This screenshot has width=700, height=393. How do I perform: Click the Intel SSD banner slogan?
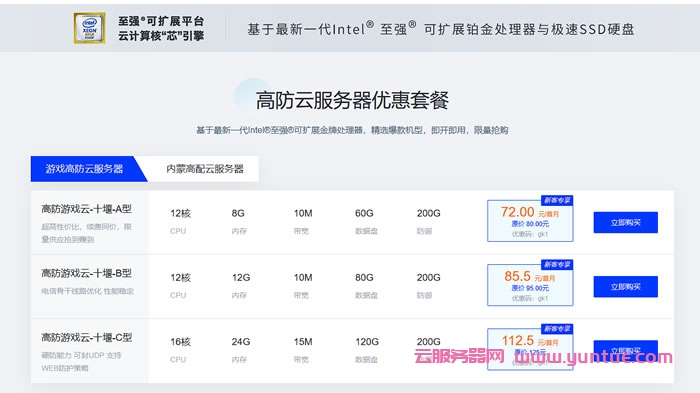coord(441,29)
